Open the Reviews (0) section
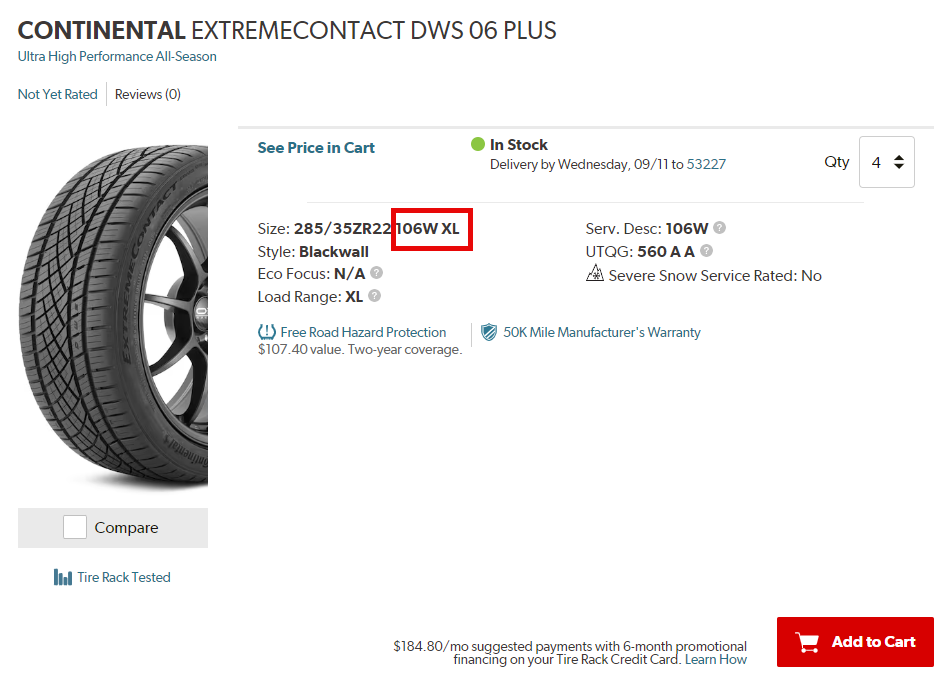The image size is (952, 686). tap(147, 93)
